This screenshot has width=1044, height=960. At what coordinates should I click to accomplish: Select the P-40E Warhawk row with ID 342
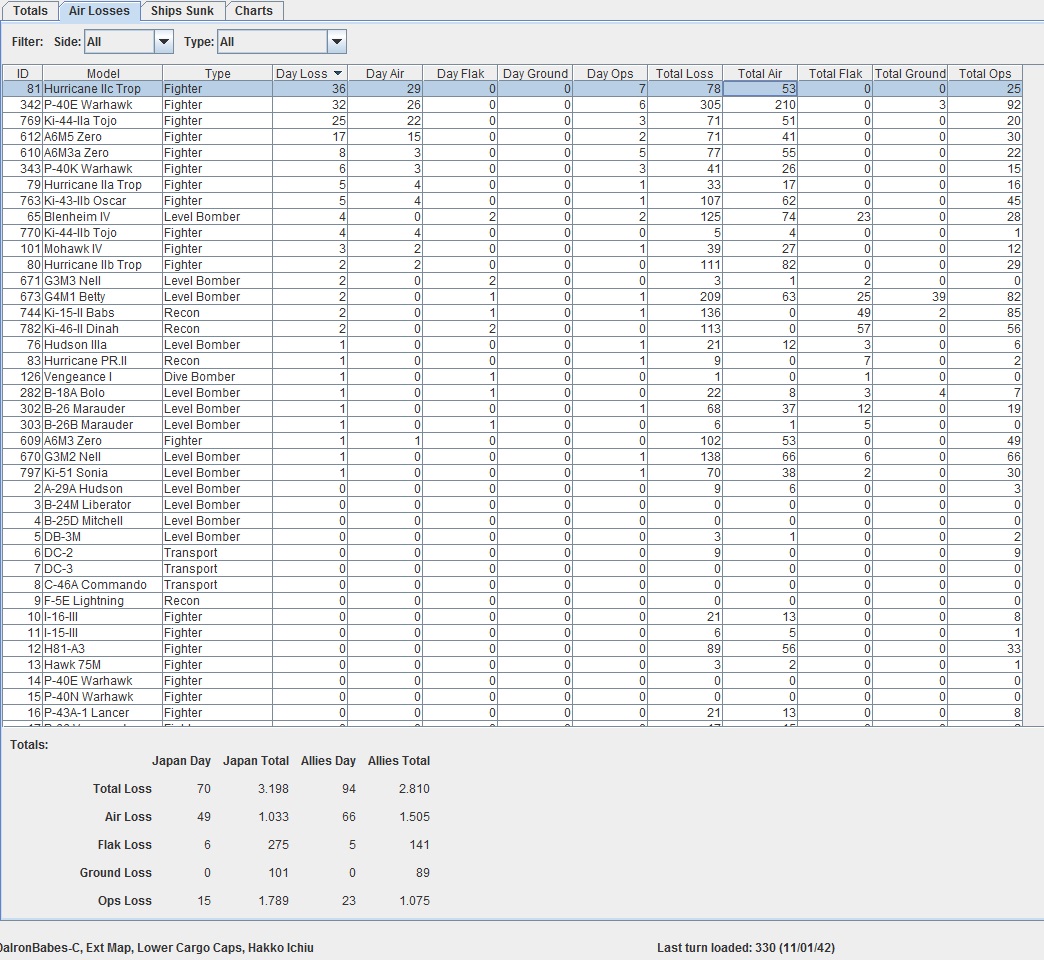click(513, 105)
